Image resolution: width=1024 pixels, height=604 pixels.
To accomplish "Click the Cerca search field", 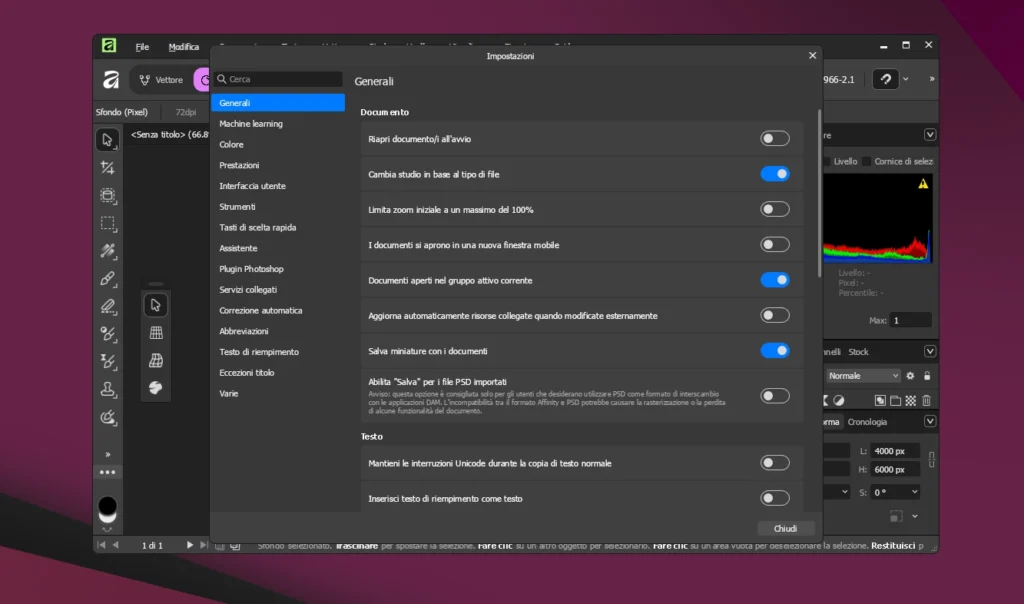I will click(284, 79).
